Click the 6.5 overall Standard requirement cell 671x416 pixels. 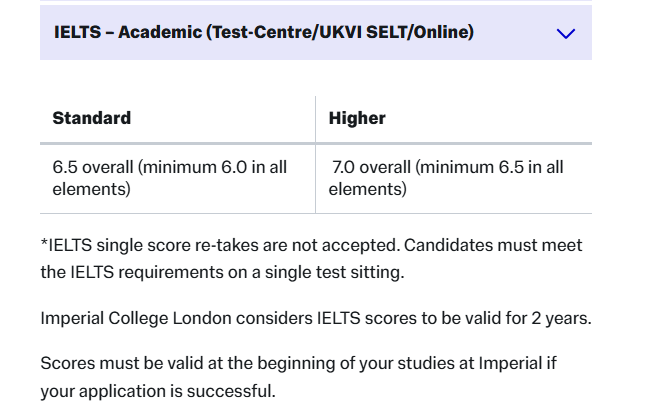170,177
